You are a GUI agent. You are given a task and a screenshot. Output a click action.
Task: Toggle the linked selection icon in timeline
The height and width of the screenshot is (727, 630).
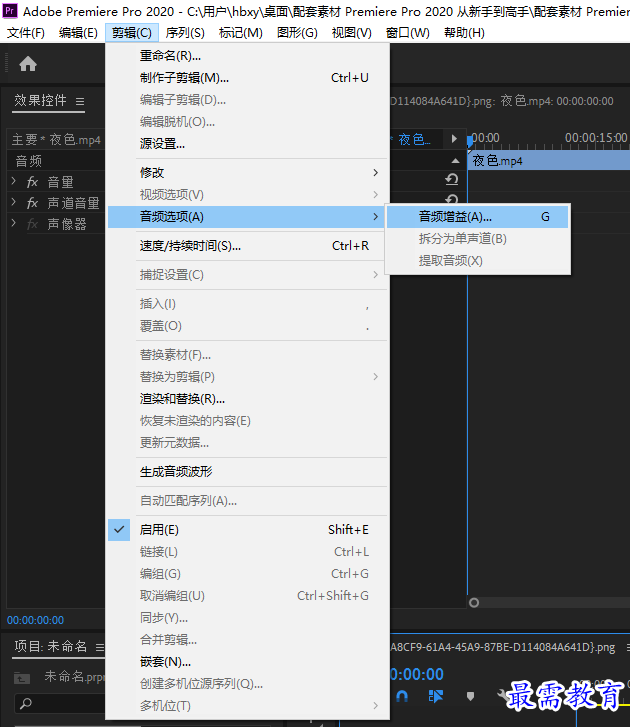(436, 695)
